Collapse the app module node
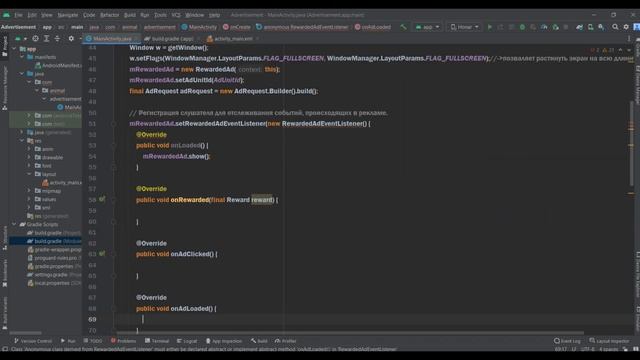Image resolution: width=640 pixels, height=360 pixels. 14,49
